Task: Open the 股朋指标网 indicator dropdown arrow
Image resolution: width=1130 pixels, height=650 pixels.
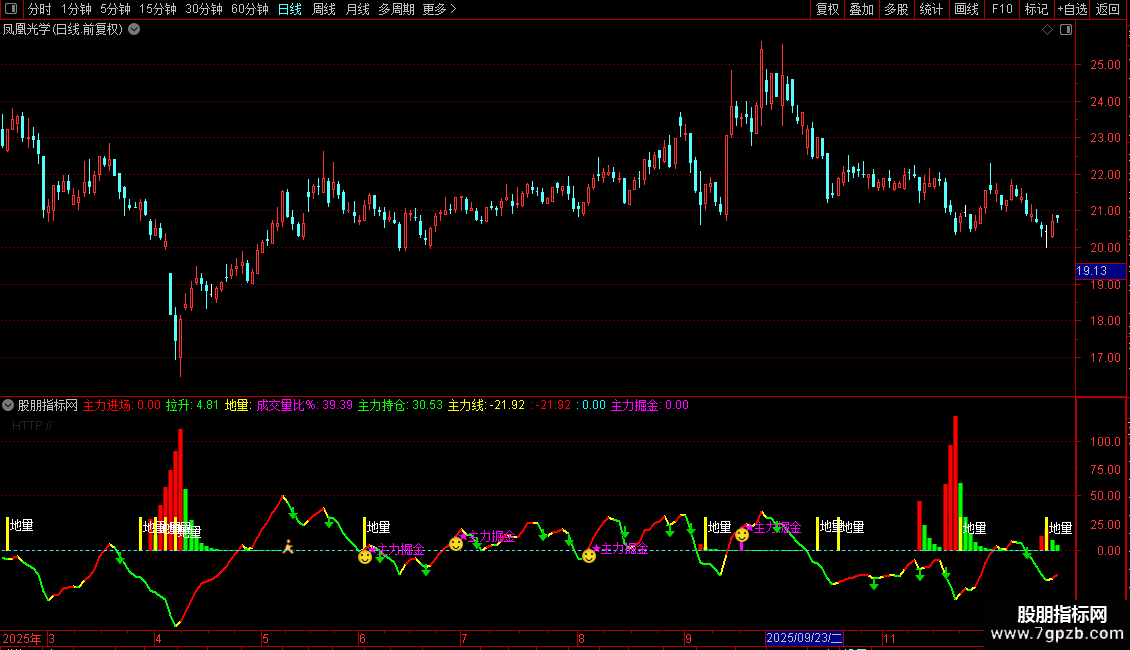Action: pos(8,405)
